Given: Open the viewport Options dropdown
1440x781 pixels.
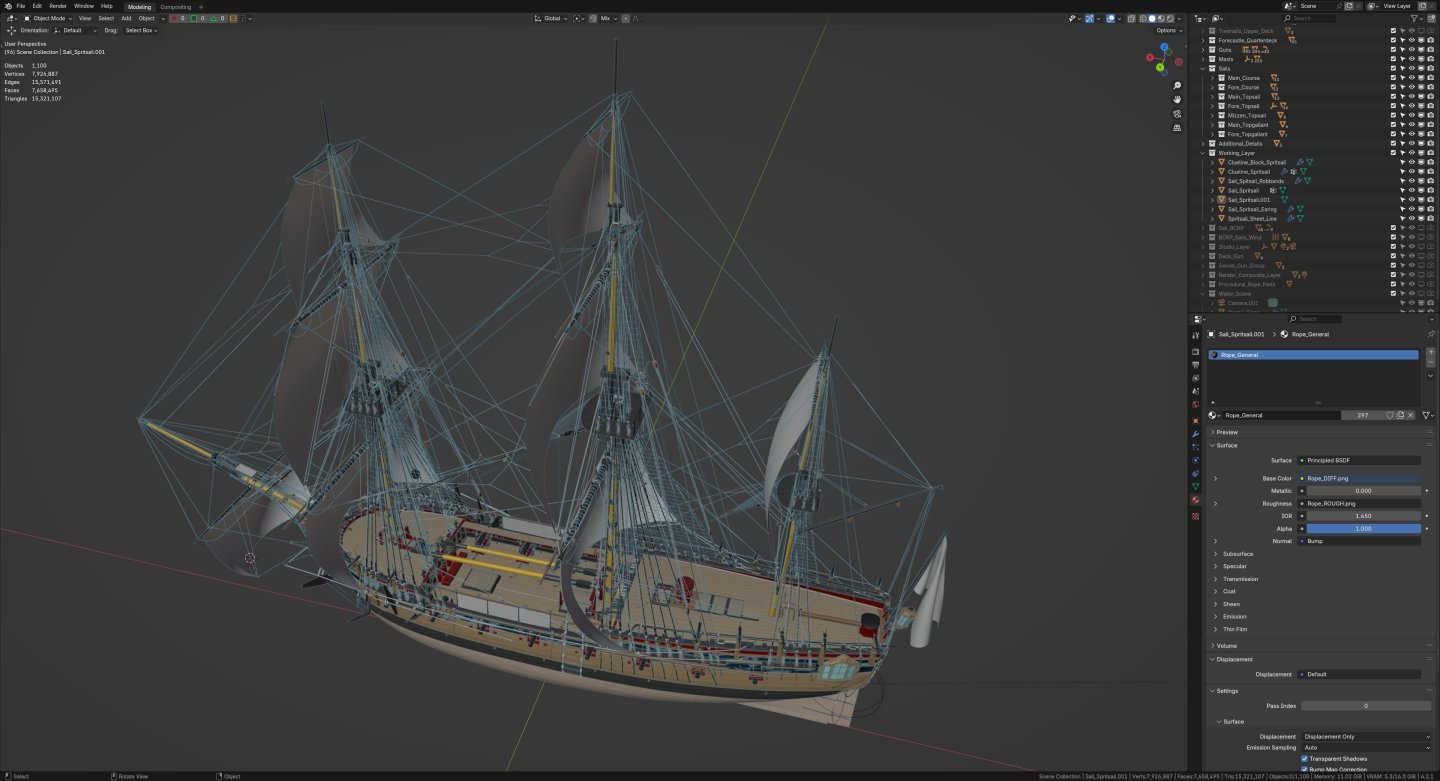Looking at the screenshot, I should tap(1168, 30).
